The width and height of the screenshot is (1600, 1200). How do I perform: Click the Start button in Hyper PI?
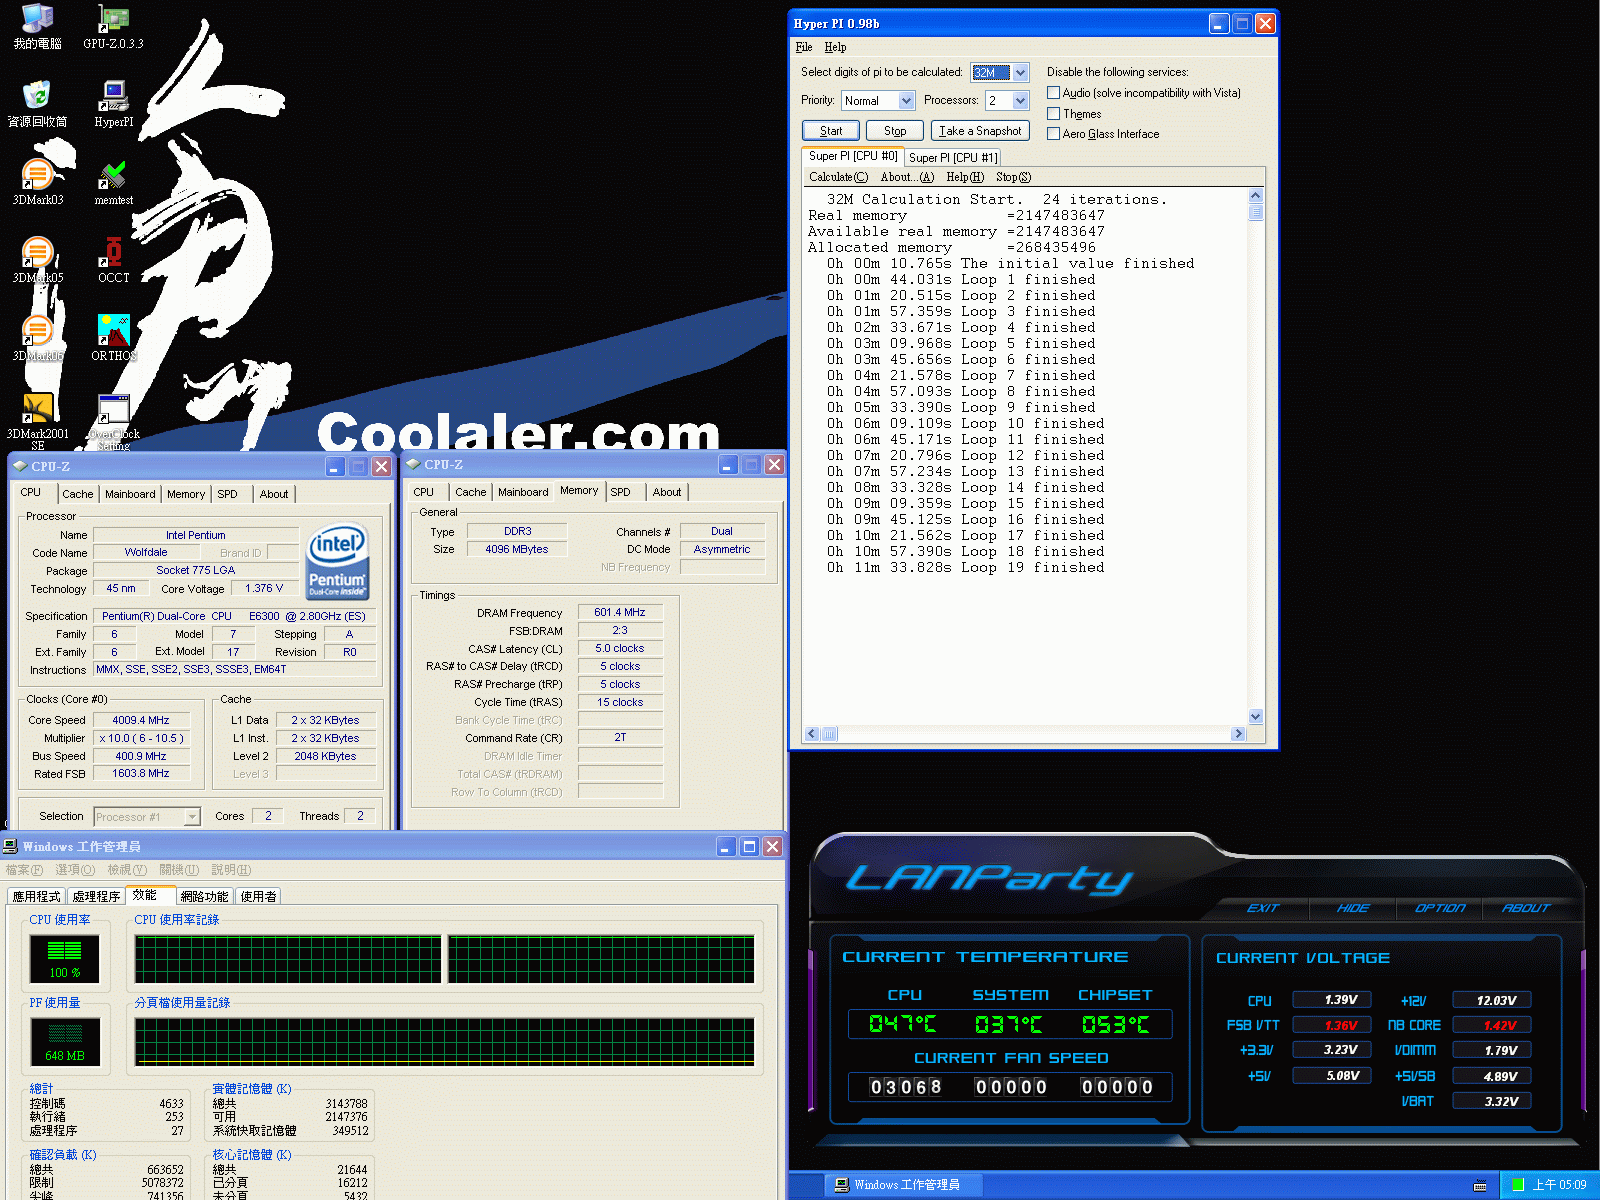[x=831, y=131]
